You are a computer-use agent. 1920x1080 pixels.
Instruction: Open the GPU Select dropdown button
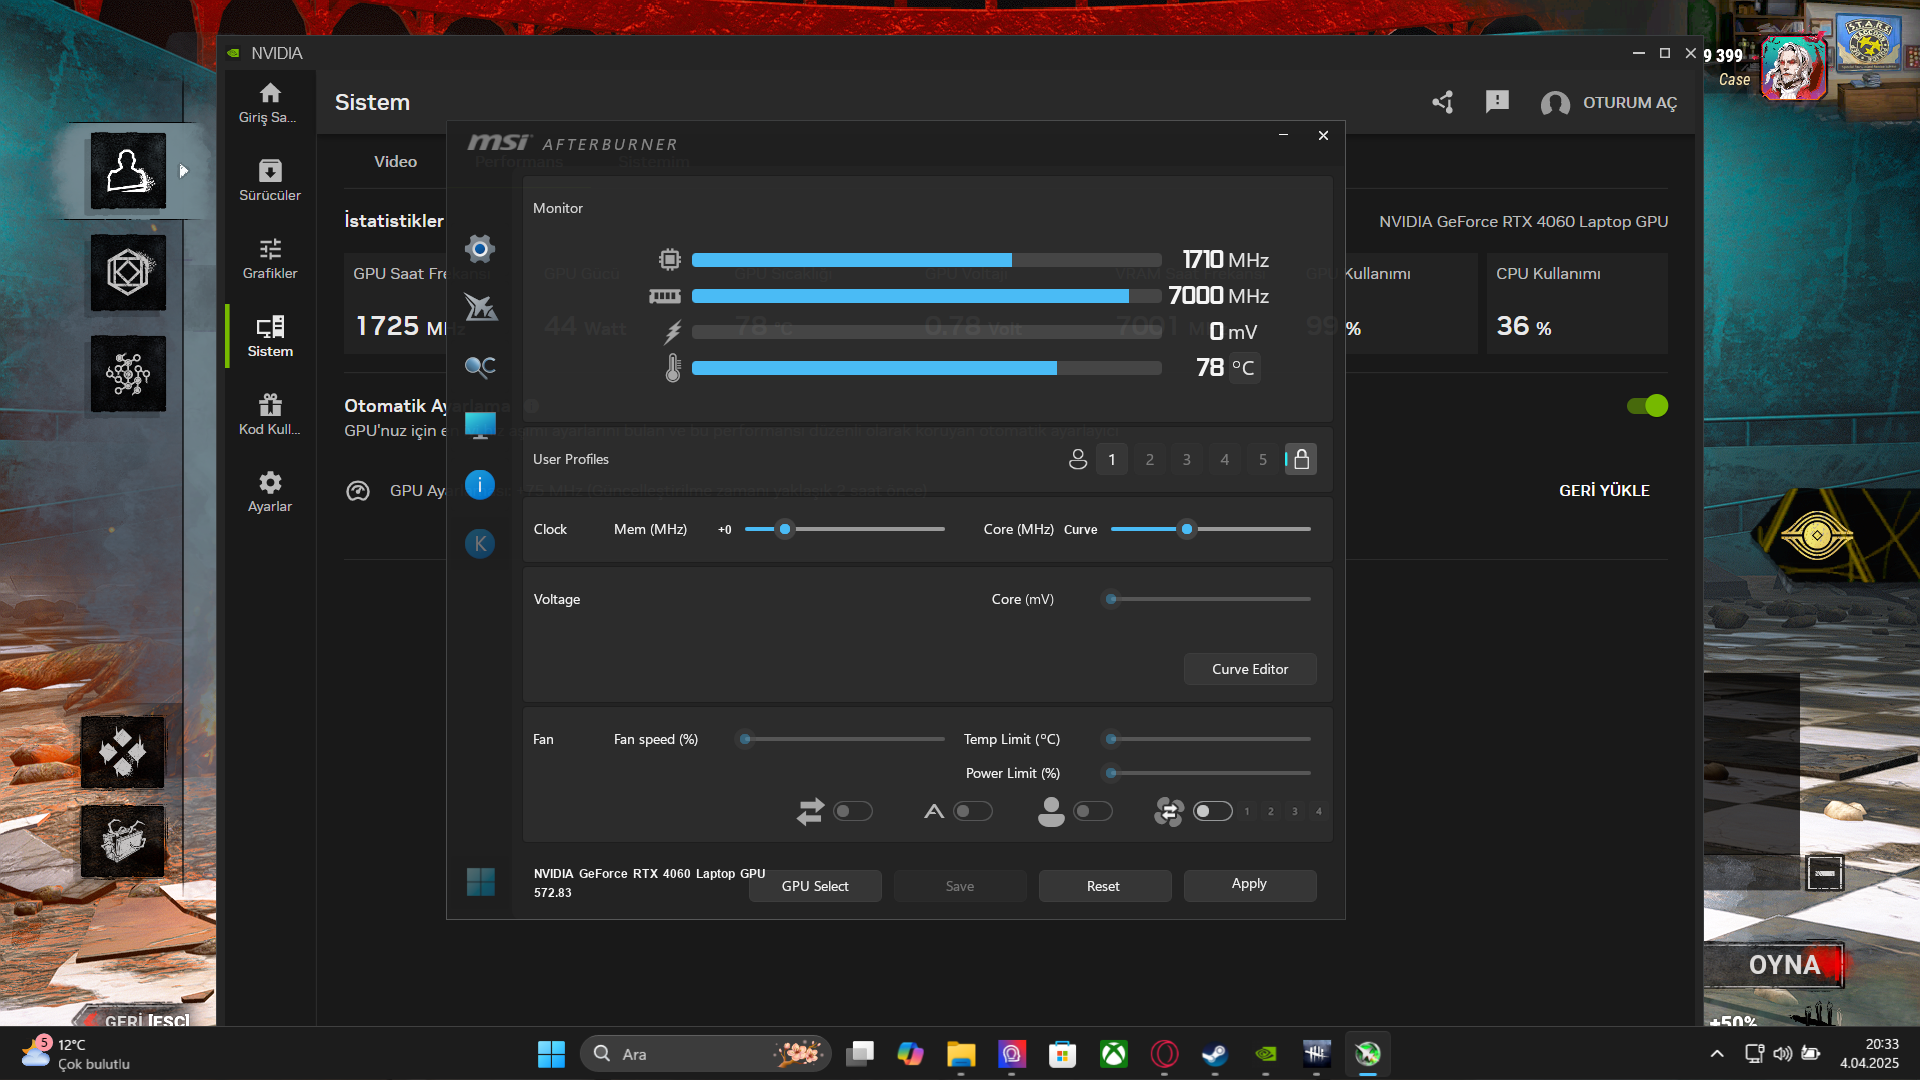coord(815,886)
